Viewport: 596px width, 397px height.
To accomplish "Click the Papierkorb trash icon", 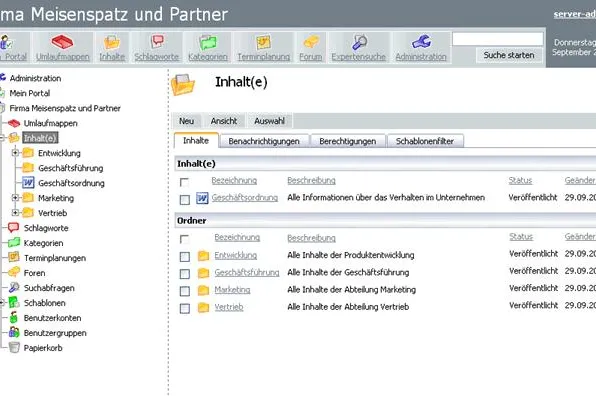I will [x=14, y=347].
